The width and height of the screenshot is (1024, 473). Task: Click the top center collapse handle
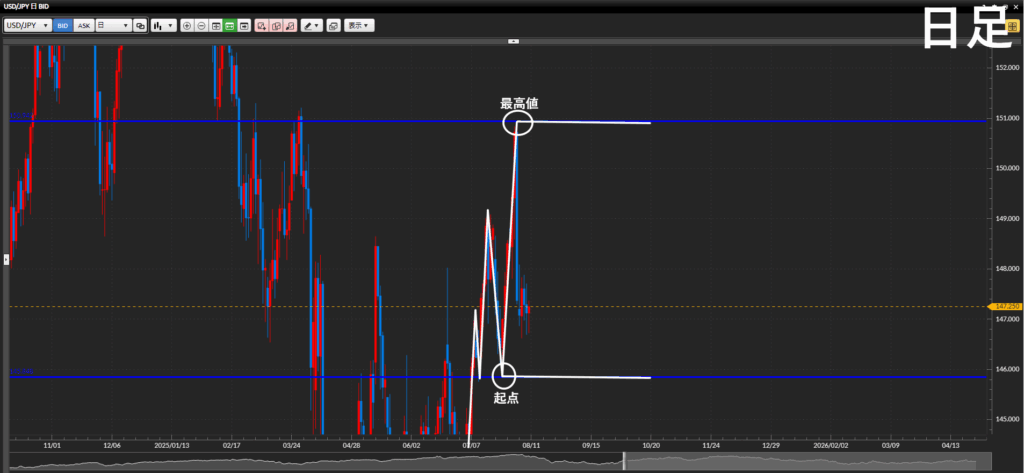point(513,41)
